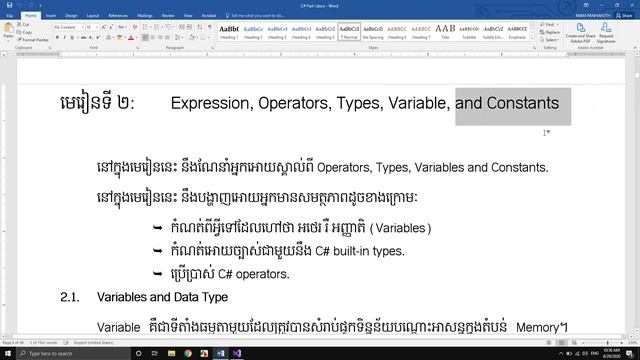The image size is (640, 360).
Task: Apply text highlight color
Action: pyautogui.click(x=120, y=38)
